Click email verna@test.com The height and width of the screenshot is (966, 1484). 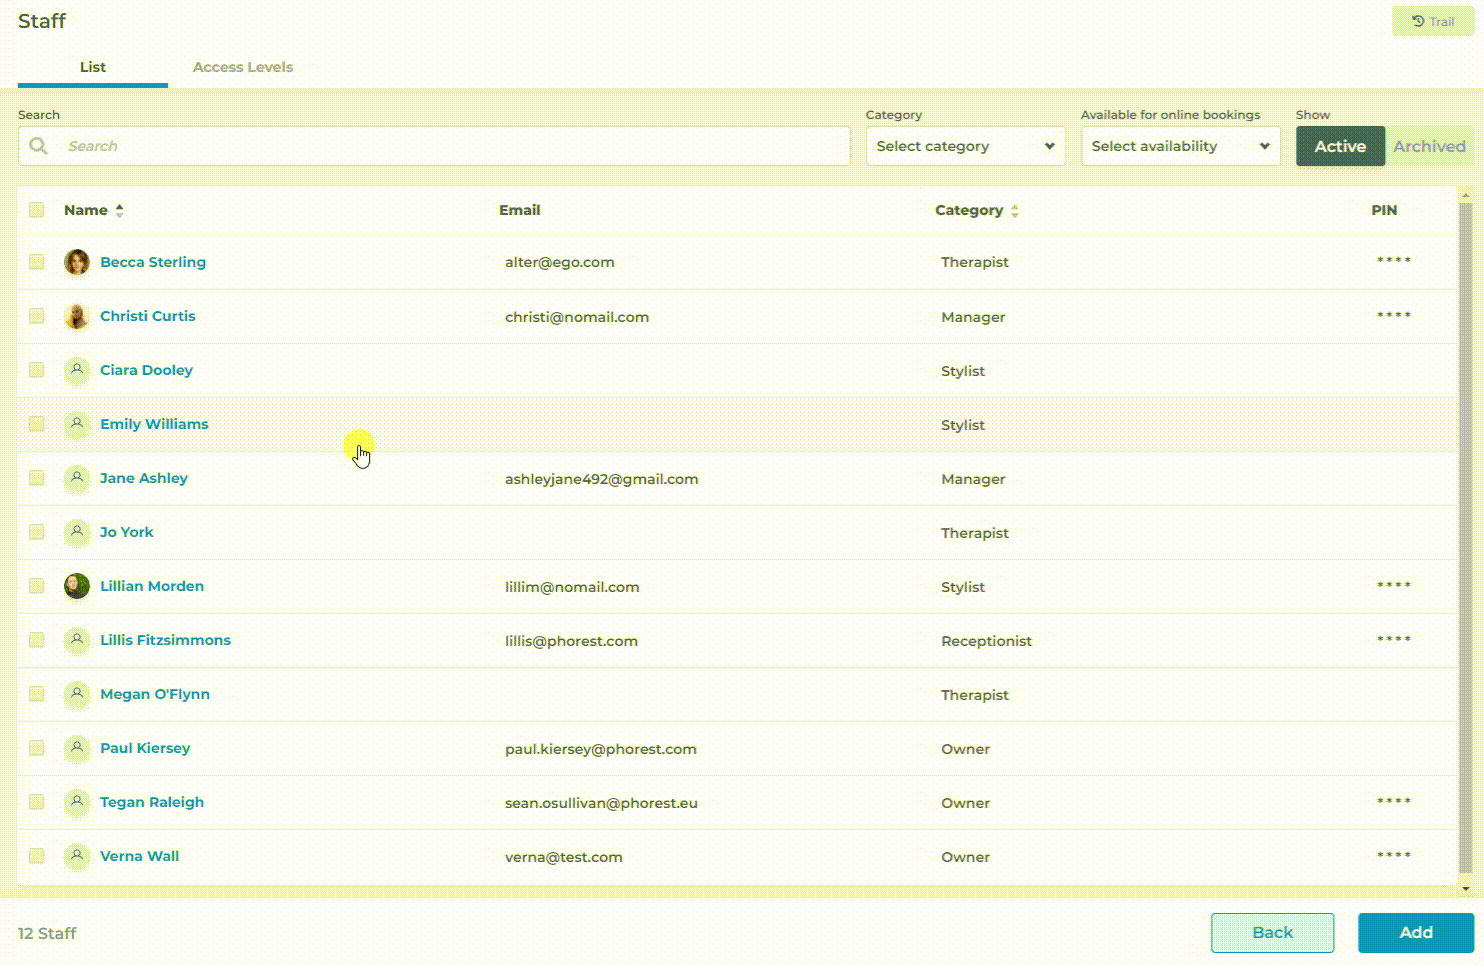coord(564,857)
